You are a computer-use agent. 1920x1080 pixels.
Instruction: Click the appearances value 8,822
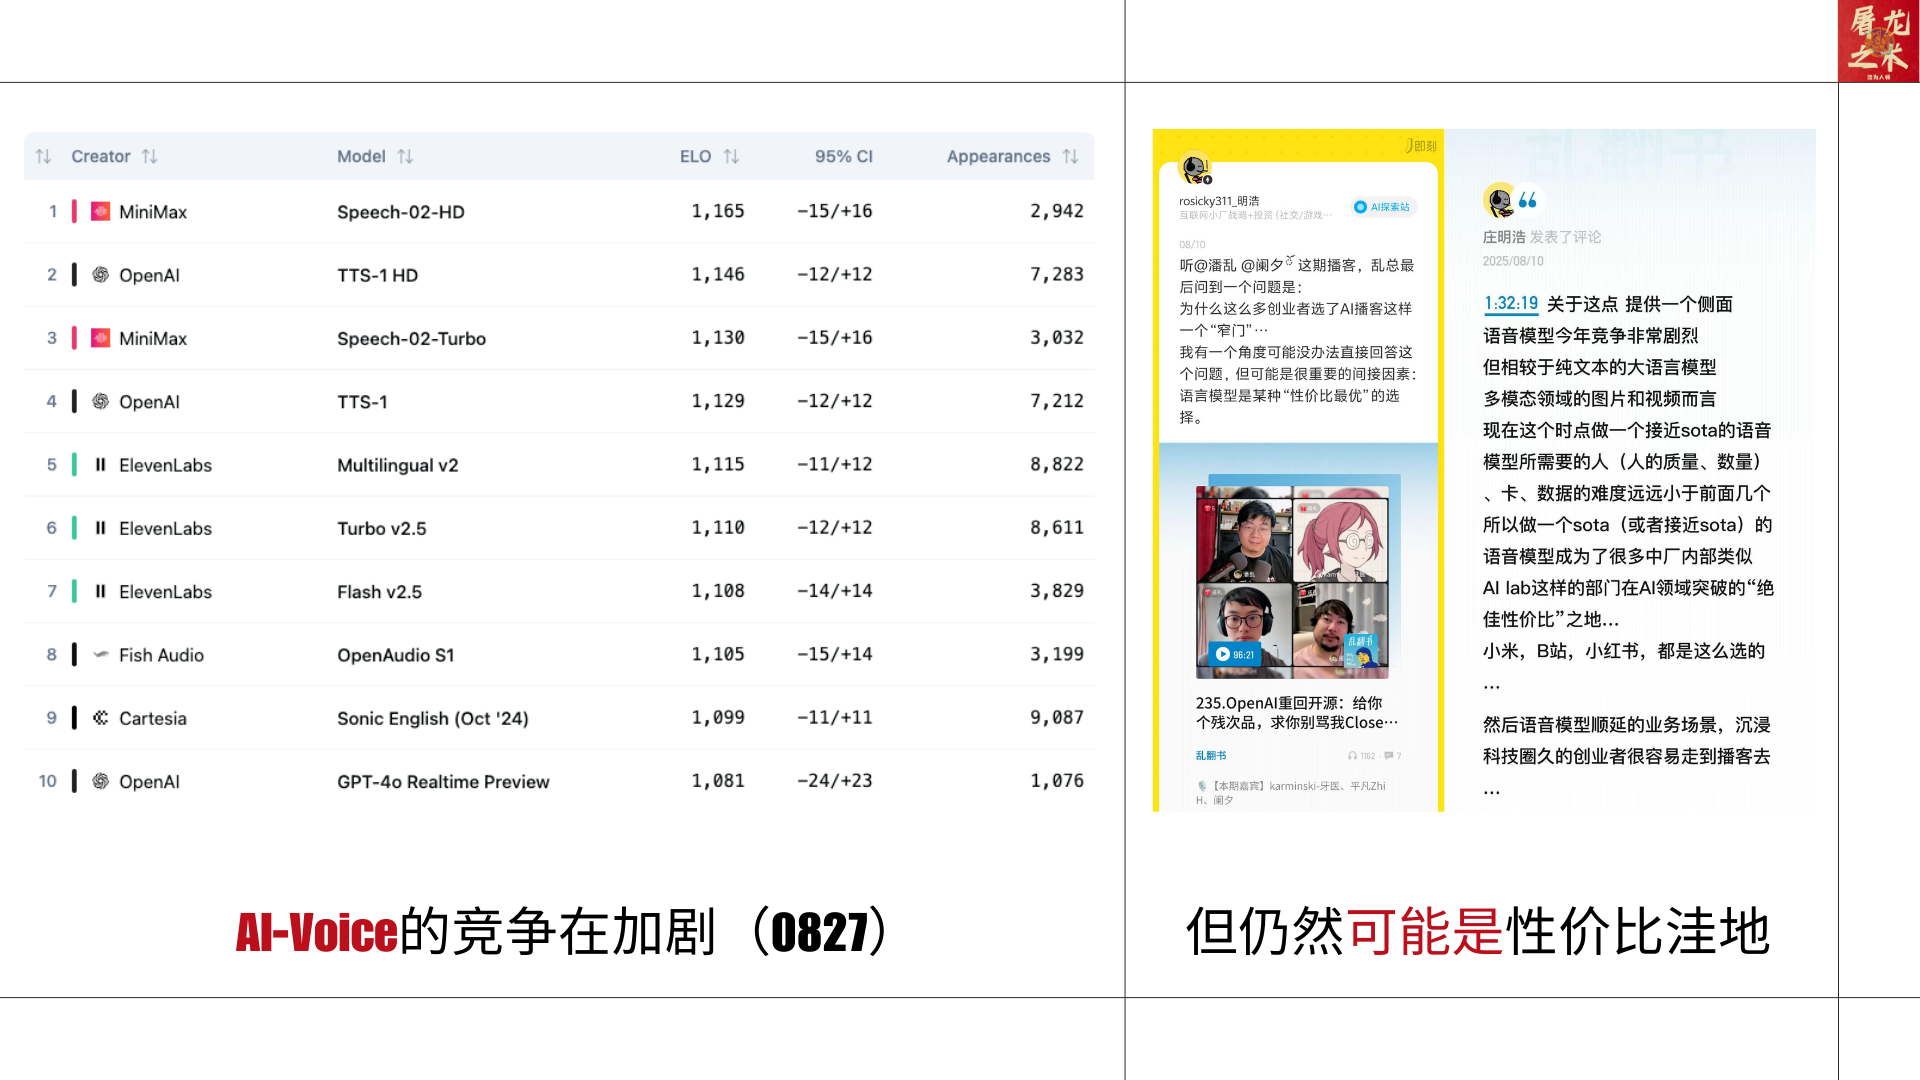[x=1057, y=464]
